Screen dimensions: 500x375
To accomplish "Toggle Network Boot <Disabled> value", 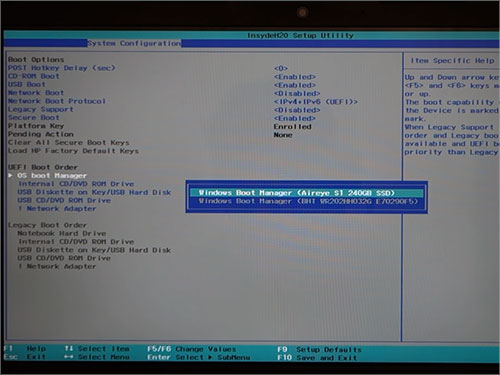I will [297, 94].
